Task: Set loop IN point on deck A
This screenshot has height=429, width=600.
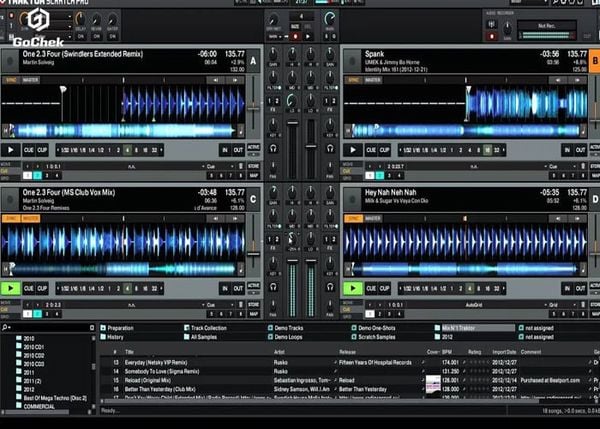Action: 225,150
